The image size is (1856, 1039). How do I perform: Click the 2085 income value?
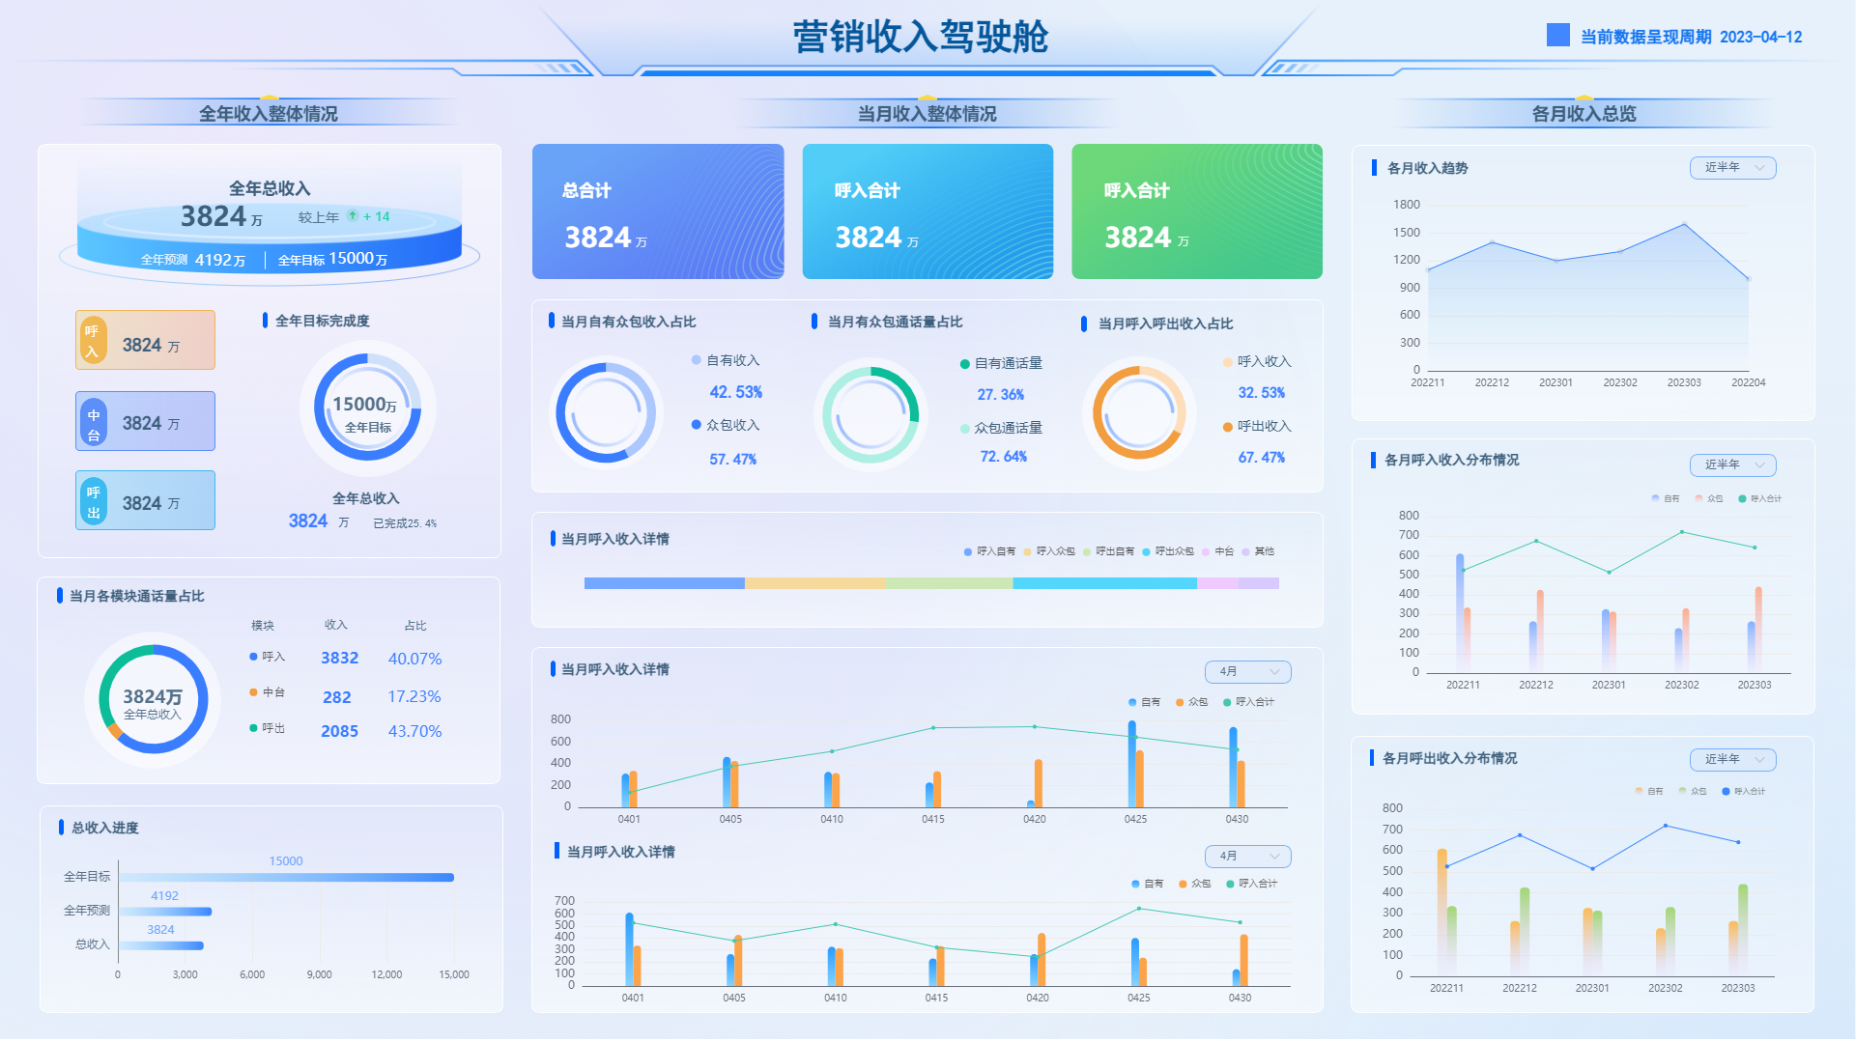coord(339,731)
